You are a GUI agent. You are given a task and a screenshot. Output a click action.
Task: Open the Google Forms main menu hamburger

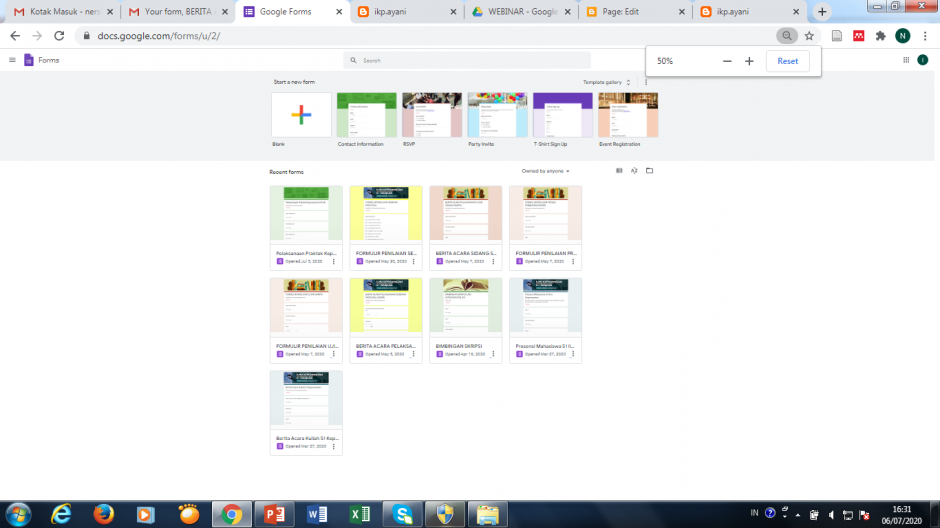tap(12, 60)
